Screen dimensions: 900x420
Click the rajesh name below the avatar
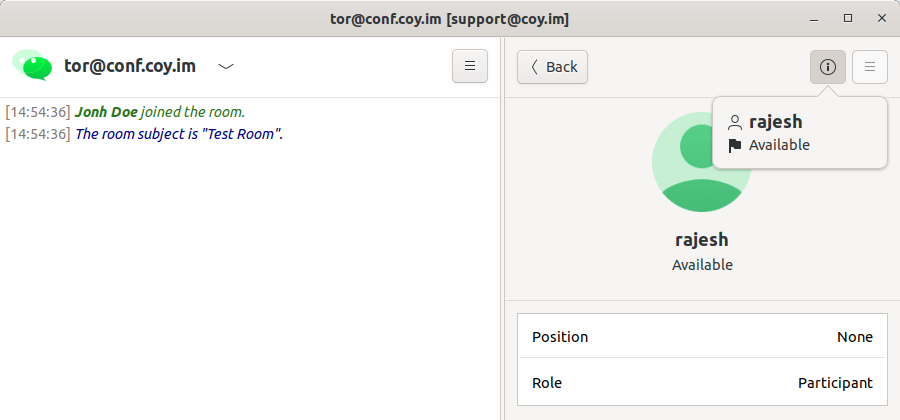[x=702, y=240]
